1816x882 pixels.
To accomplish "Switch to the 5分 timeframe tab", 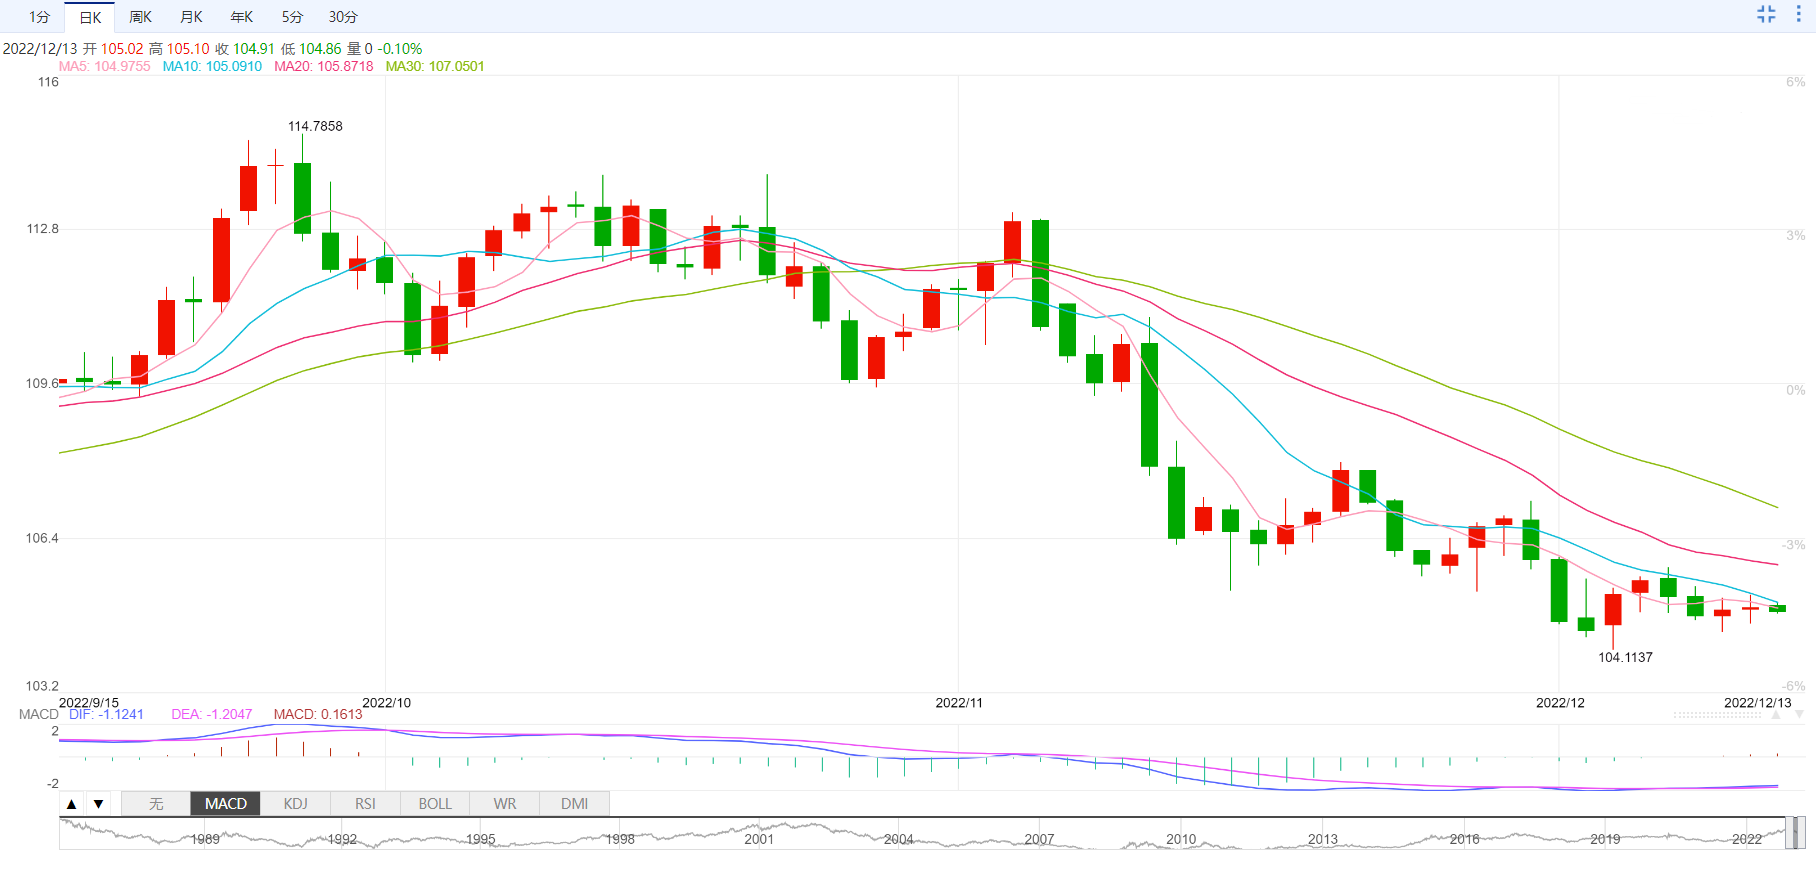I will [292, 17].
